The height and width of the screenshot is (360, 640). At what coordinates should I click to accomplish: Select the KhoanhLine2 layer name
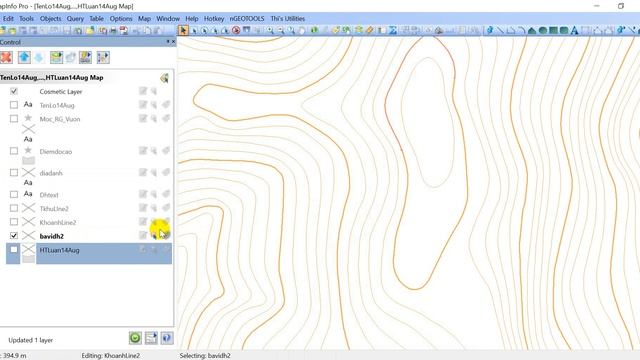point(58,222)
